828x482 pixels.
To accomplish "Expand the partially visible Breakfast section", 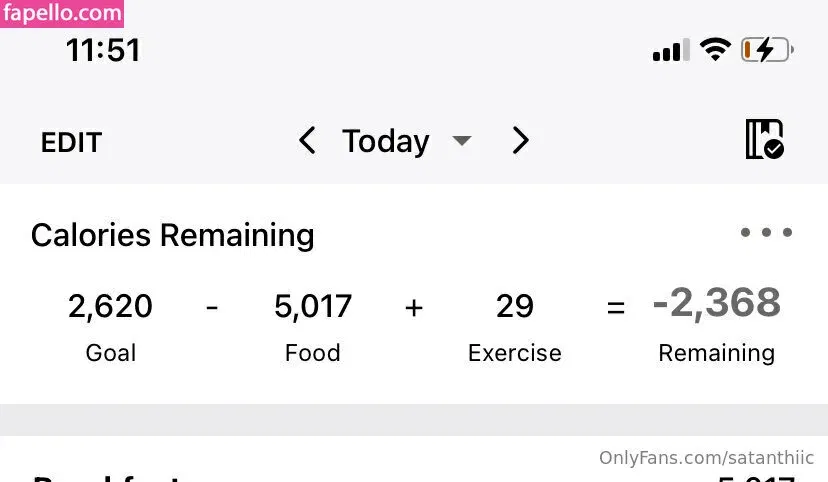I will pos(110,476).
